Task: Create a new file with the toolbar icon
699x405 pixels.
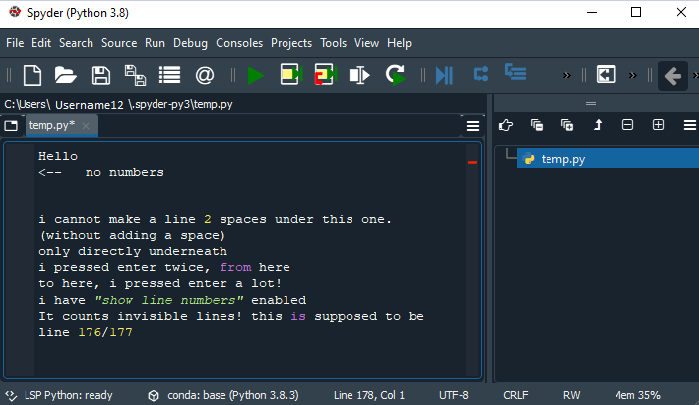Action: coord(32,75)
